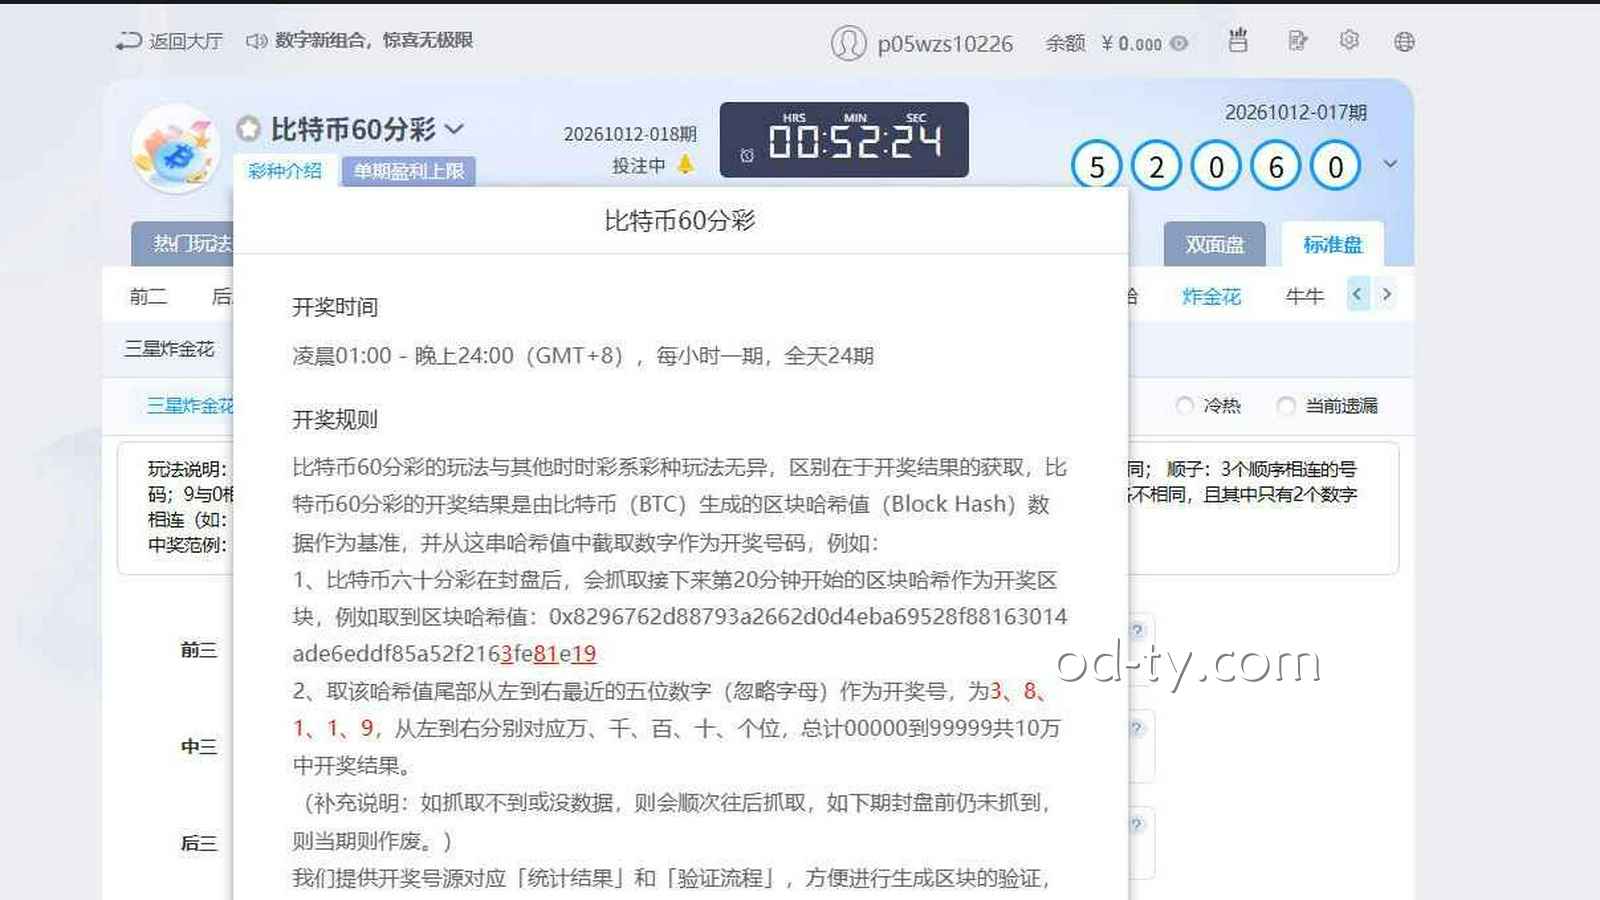Open the calendar-style icon beside the balance
The image size is (1600, 900).
[1238, 41]
